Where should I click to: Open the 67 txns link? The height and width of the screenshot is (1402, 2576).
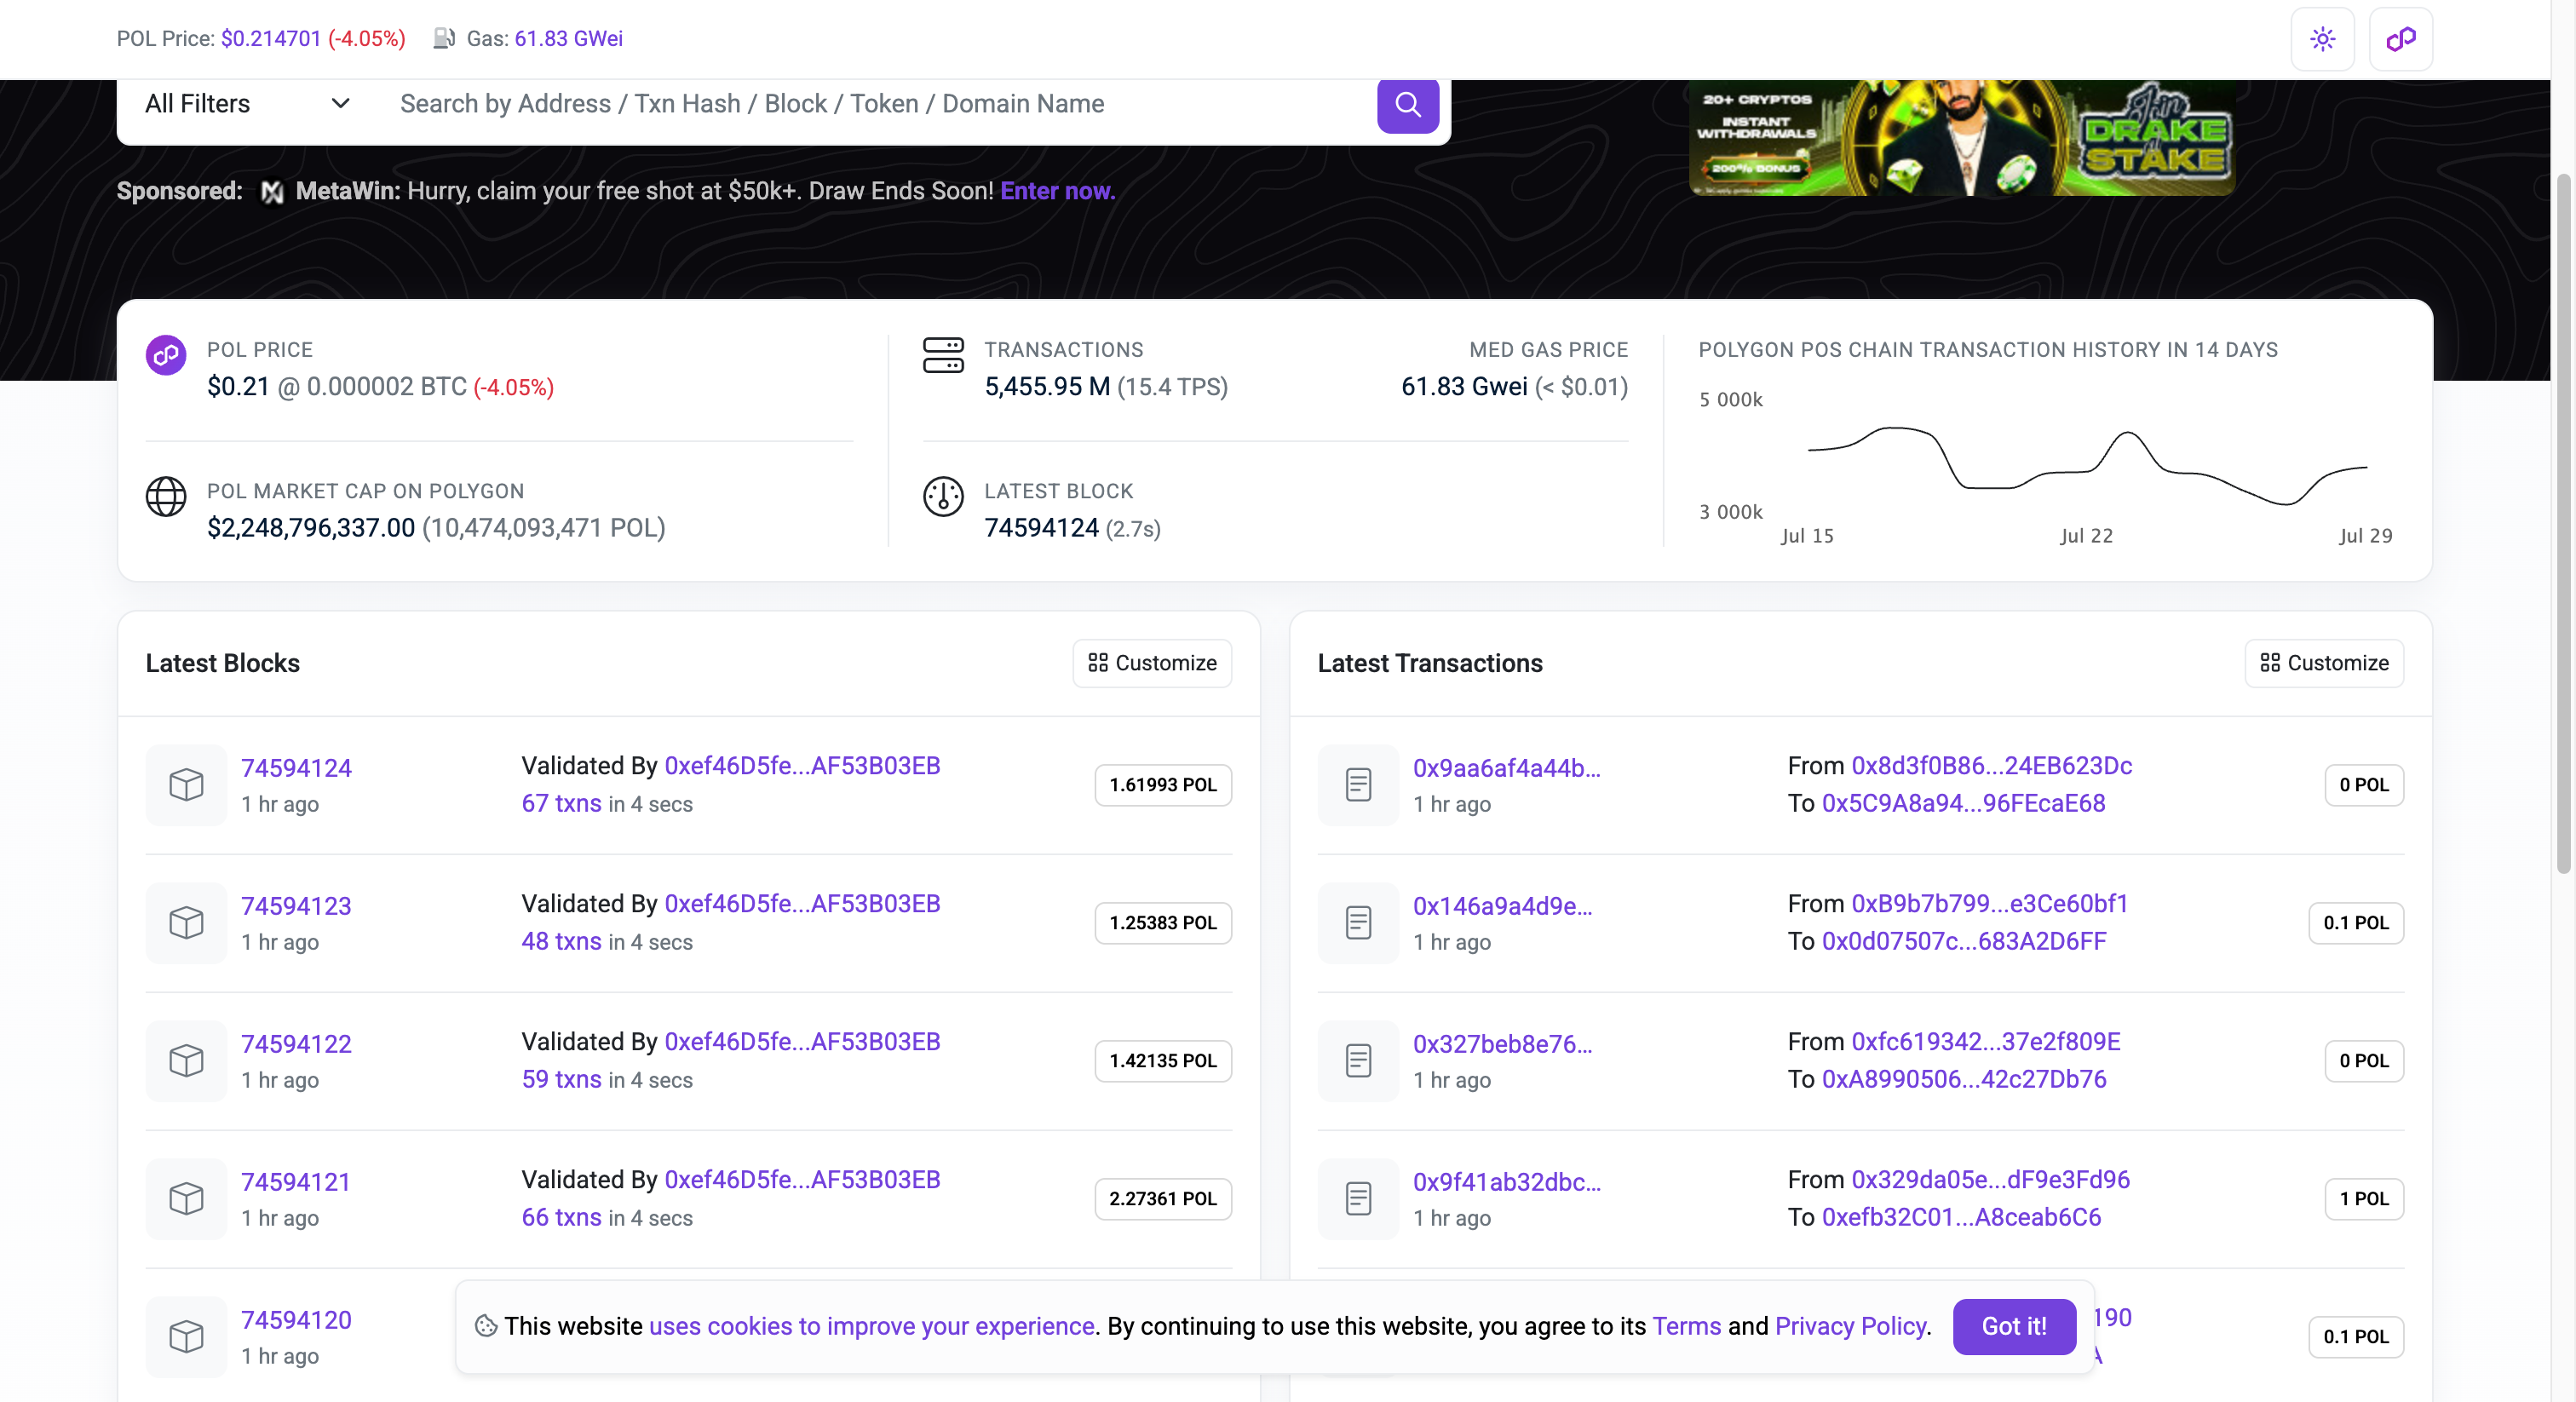click(561, 803)
